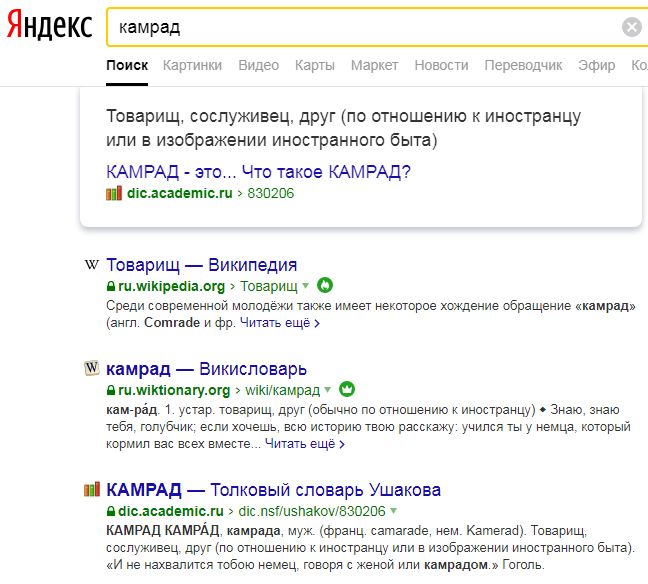Click the lock icon next to ru.wiktionary.org
The width and height of the screenshot is (648, 584).
coord(111,390)
